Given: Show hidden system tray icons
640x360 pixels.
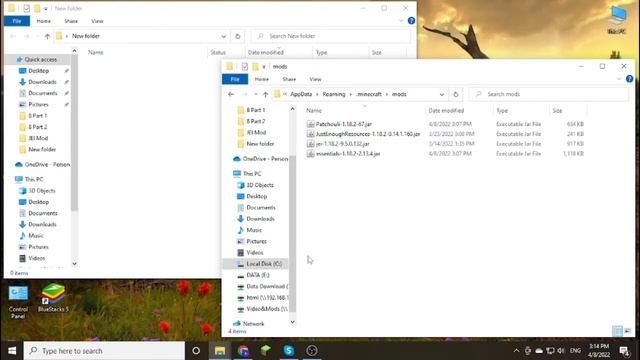Looking at the screenshot, I should click(516, 351).
